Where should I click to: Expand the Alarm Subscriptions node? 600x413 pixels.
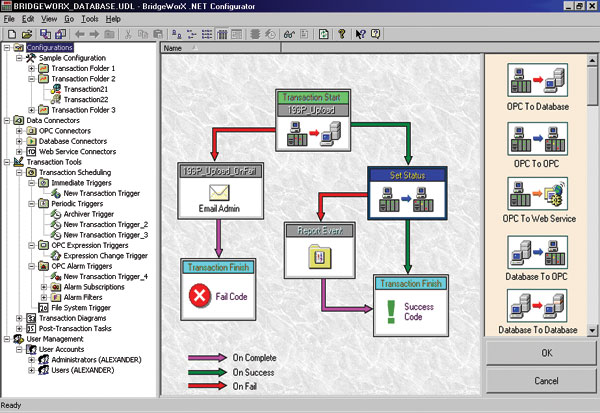(x=44, y=287)
